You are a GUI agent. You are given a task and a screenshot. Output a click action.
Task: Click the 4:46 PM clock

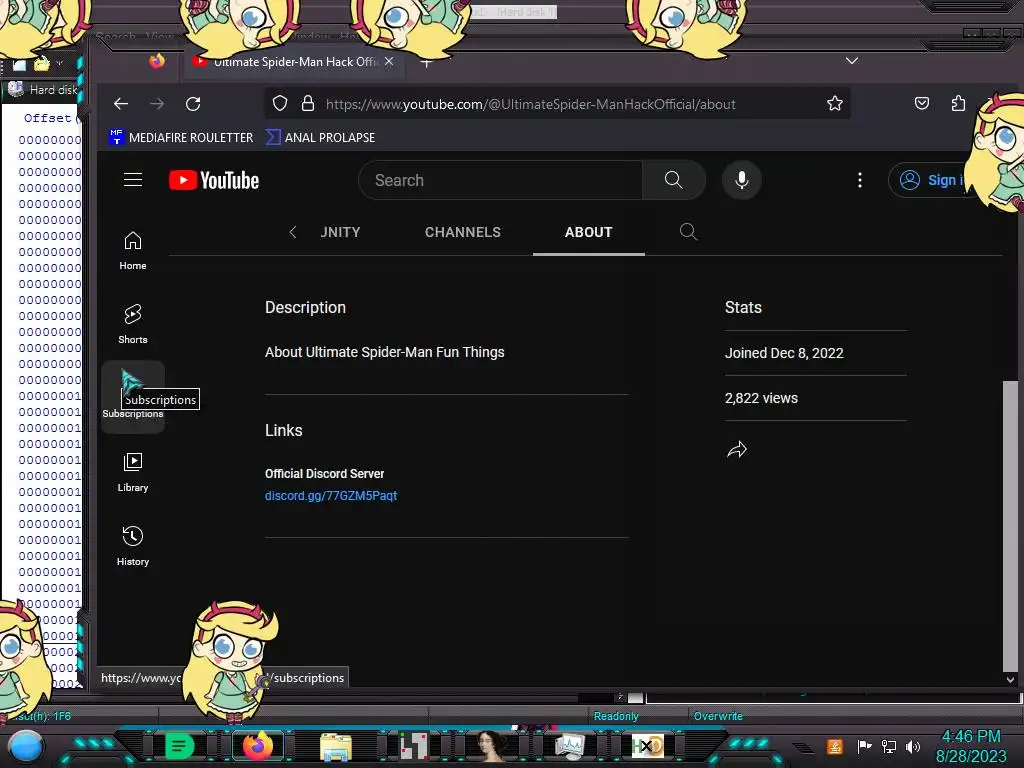click(971, 736)
